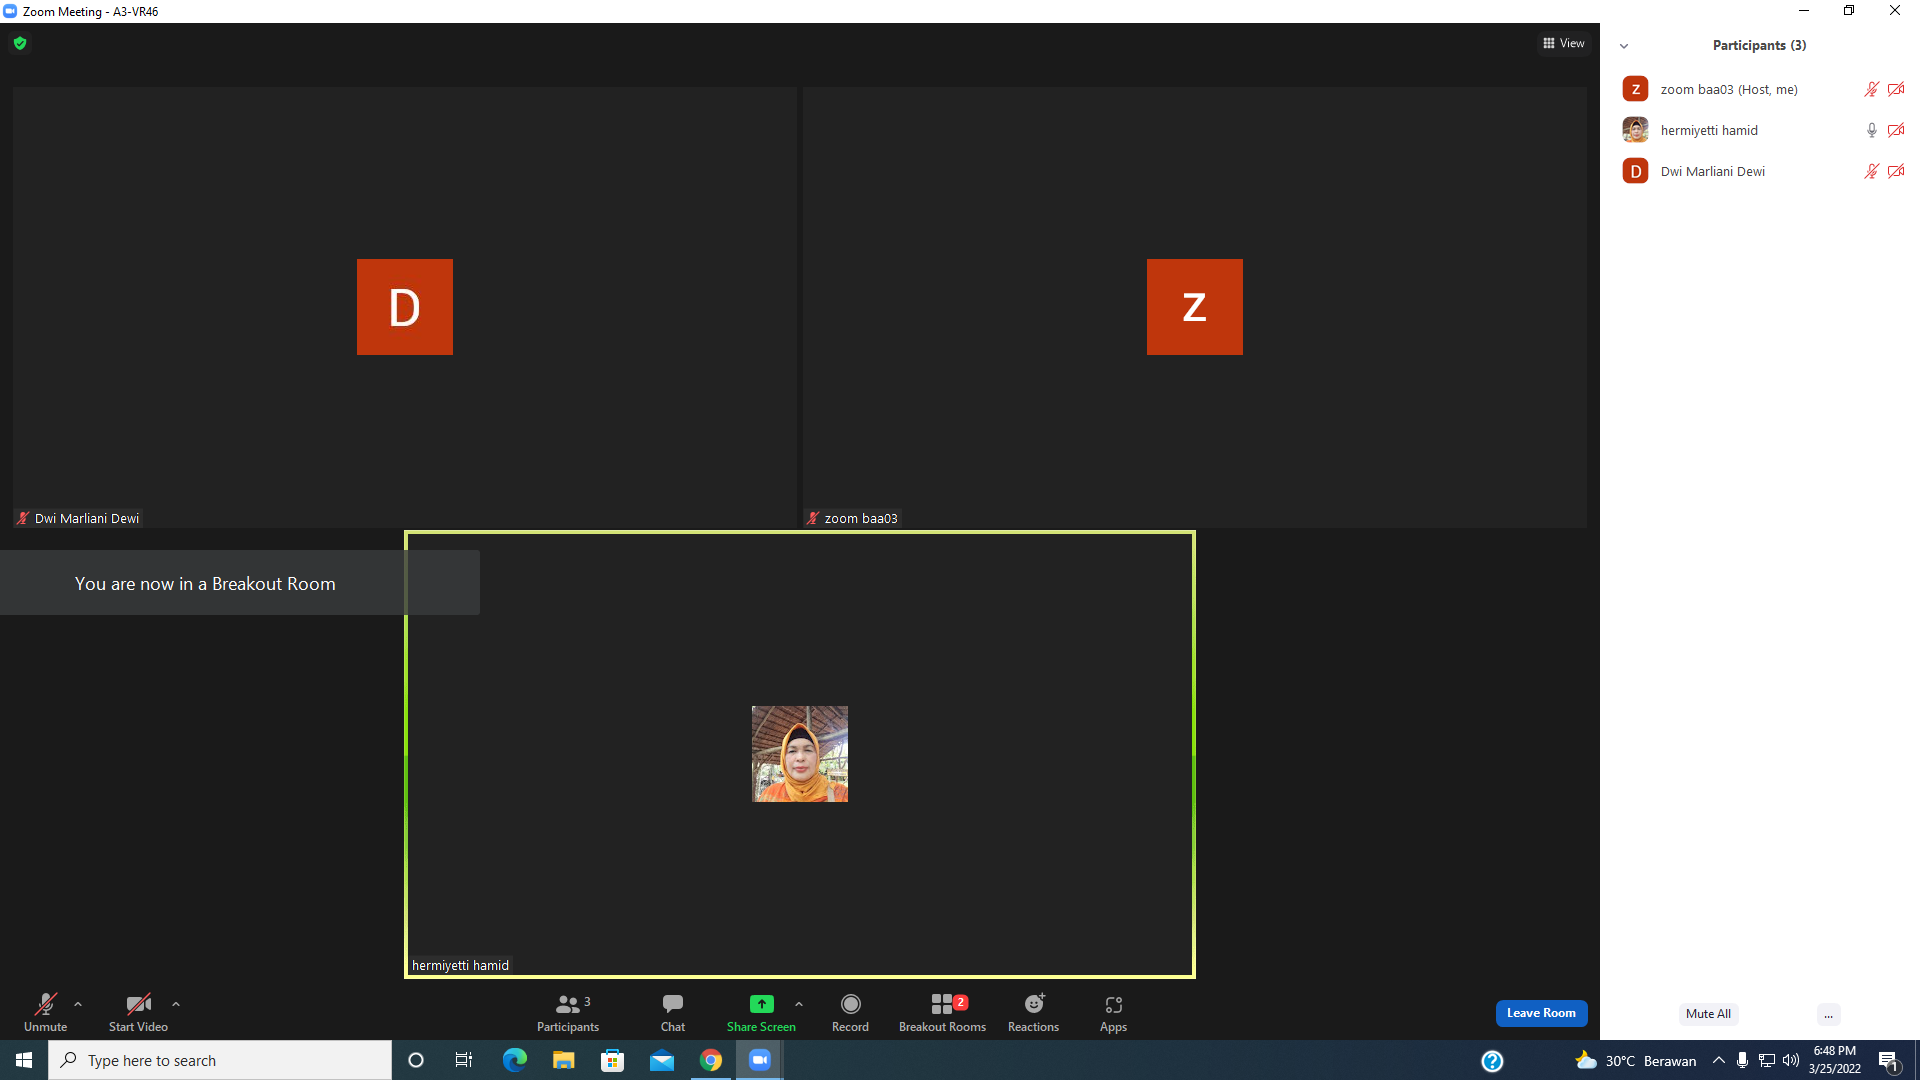Click the taskbar search box
Screen dimensions: 1920x1080
[x=220, y=1060]
